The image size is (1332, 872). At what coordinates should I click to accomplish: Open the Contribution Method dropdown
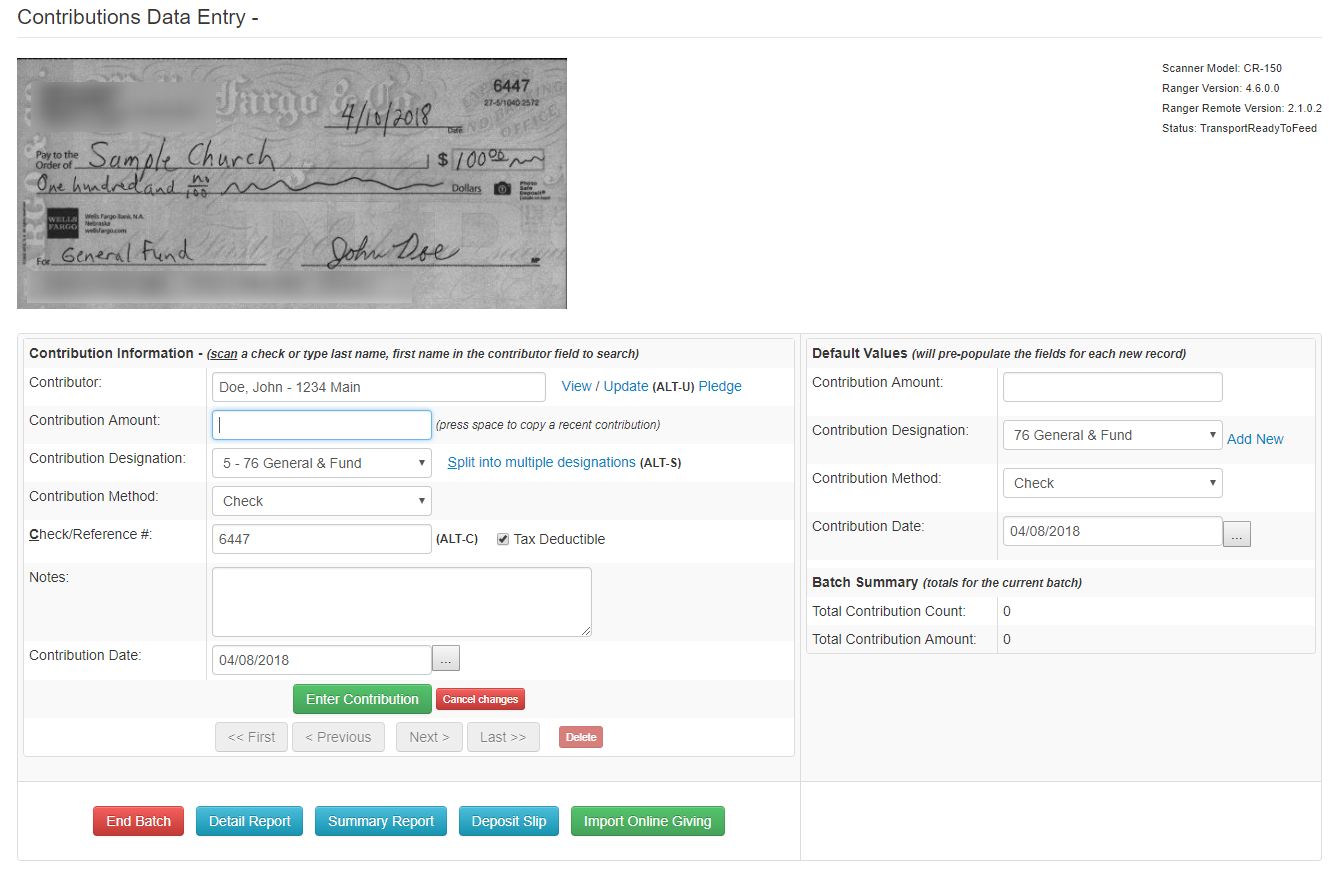coord(321,500)
